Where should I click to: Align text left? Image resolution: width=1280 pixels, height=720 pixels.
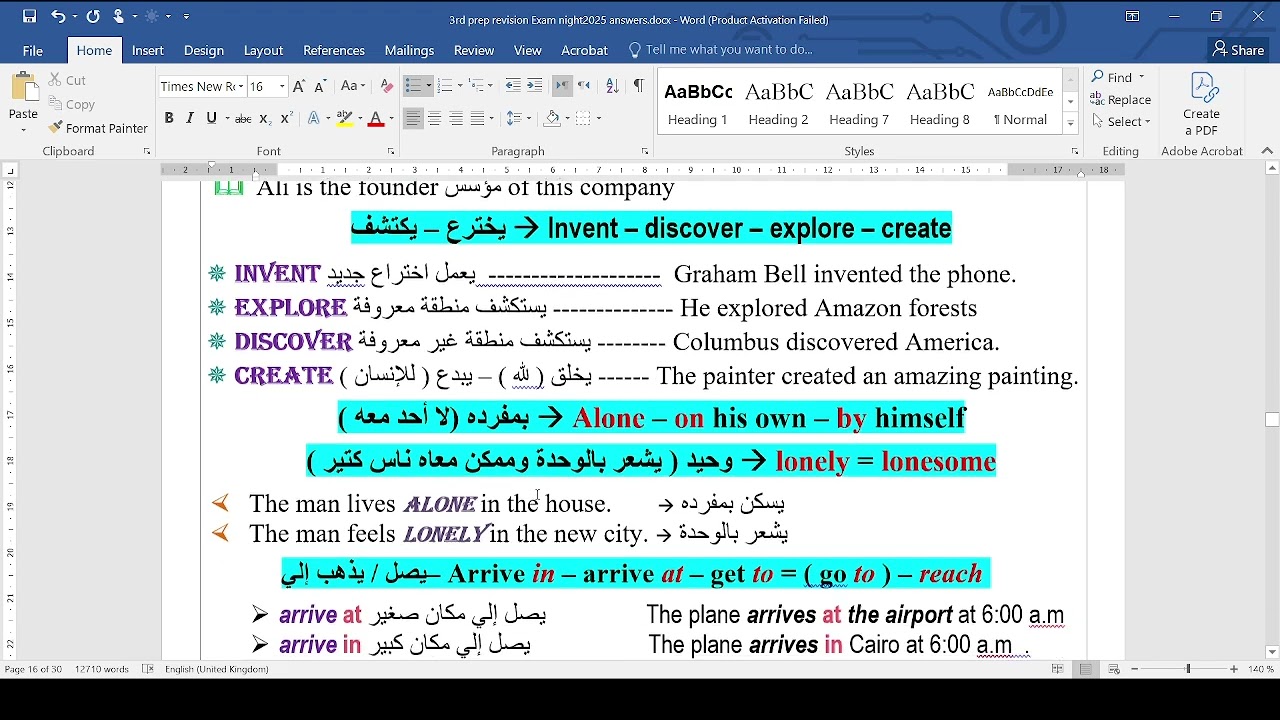[413, 118]
